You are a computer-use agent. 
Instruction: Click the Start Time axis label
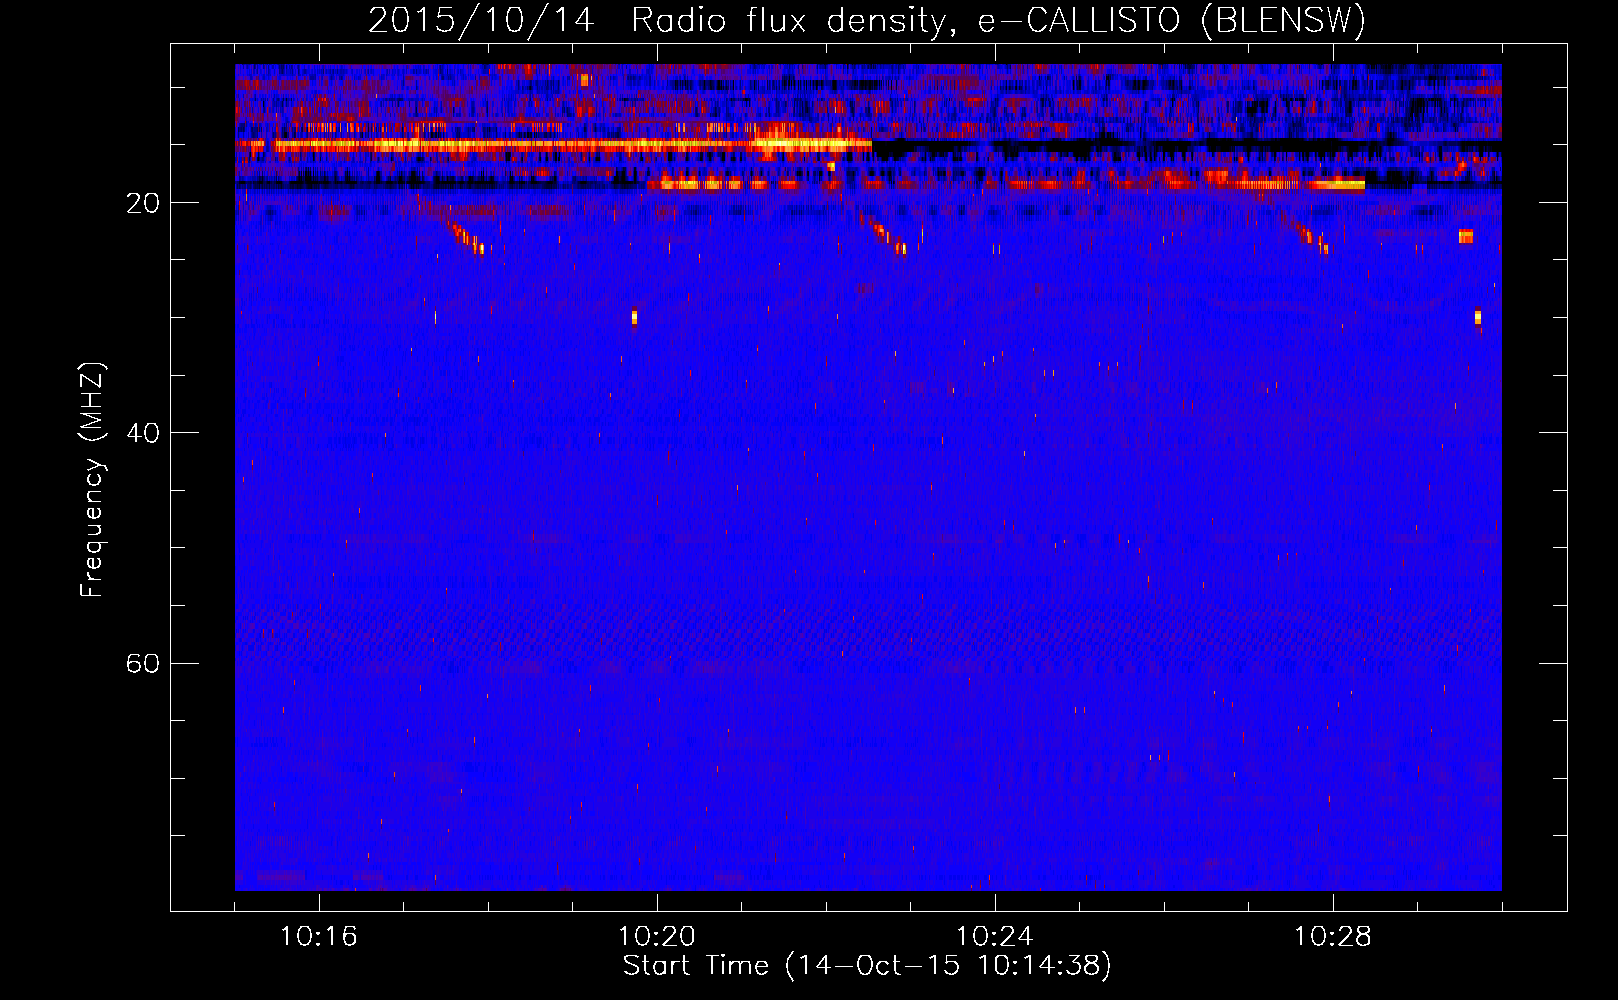click(867, 966)
